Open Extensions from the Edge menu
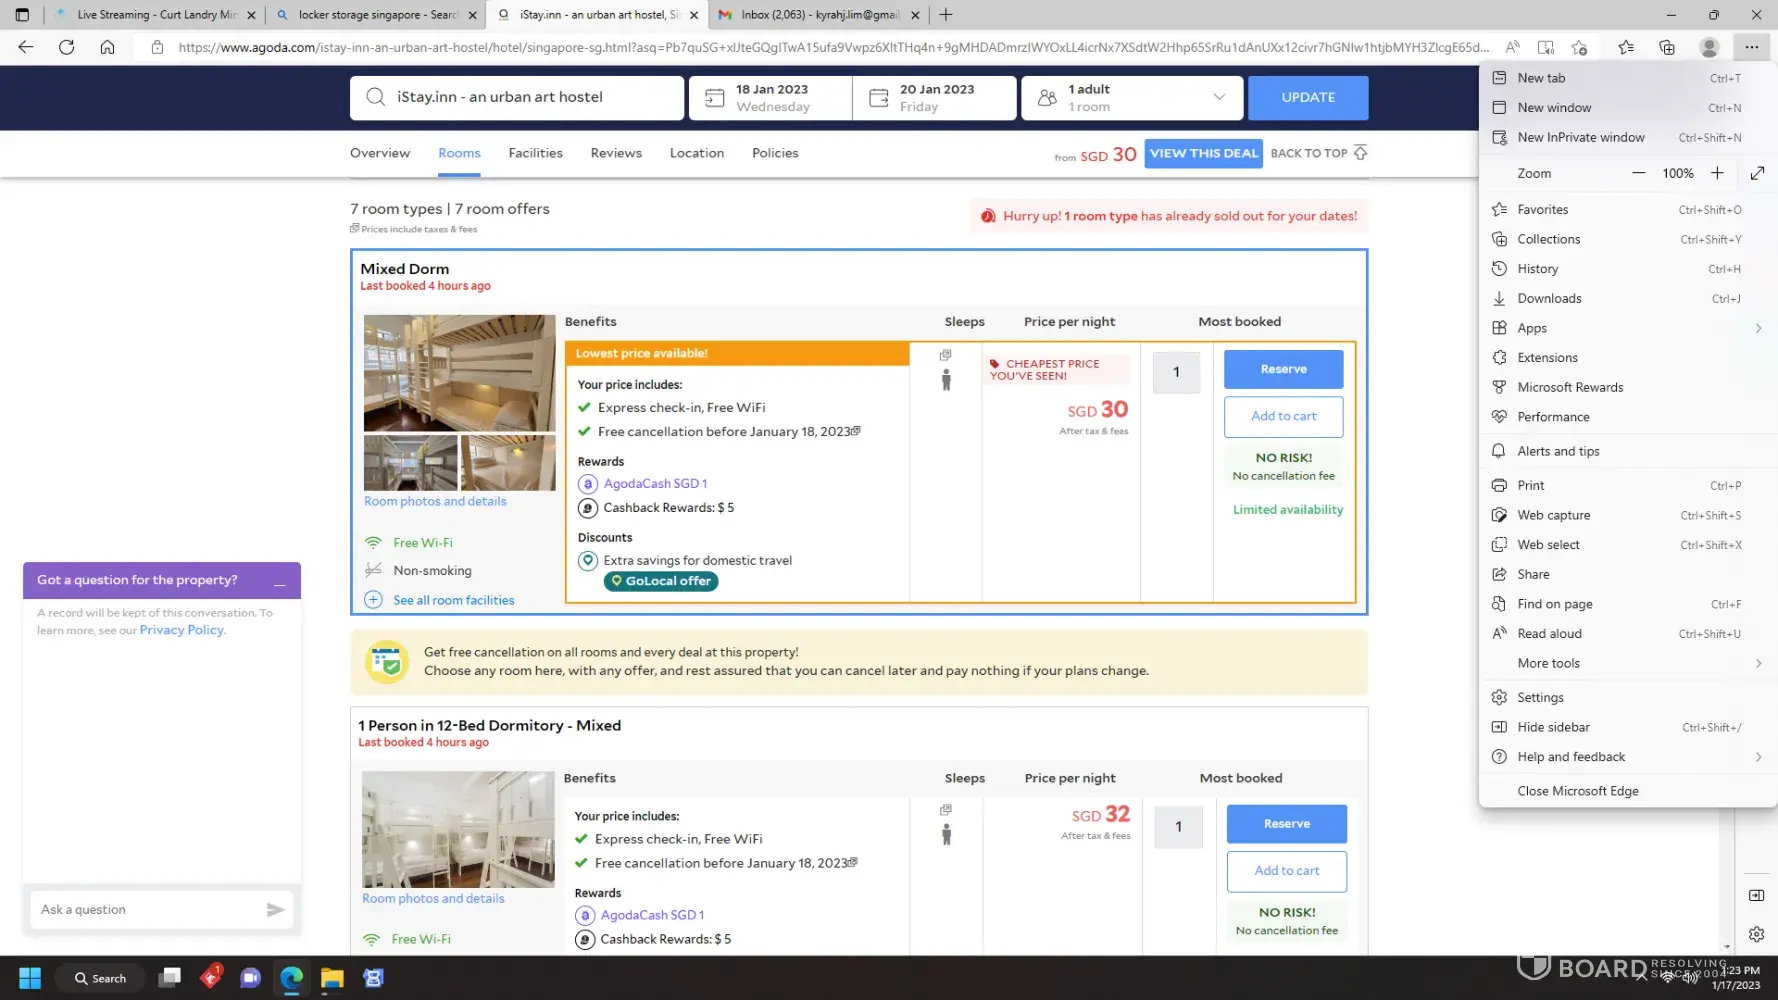Image resolution: width=1778 pixels, height=1000 pixels. 1627,357
